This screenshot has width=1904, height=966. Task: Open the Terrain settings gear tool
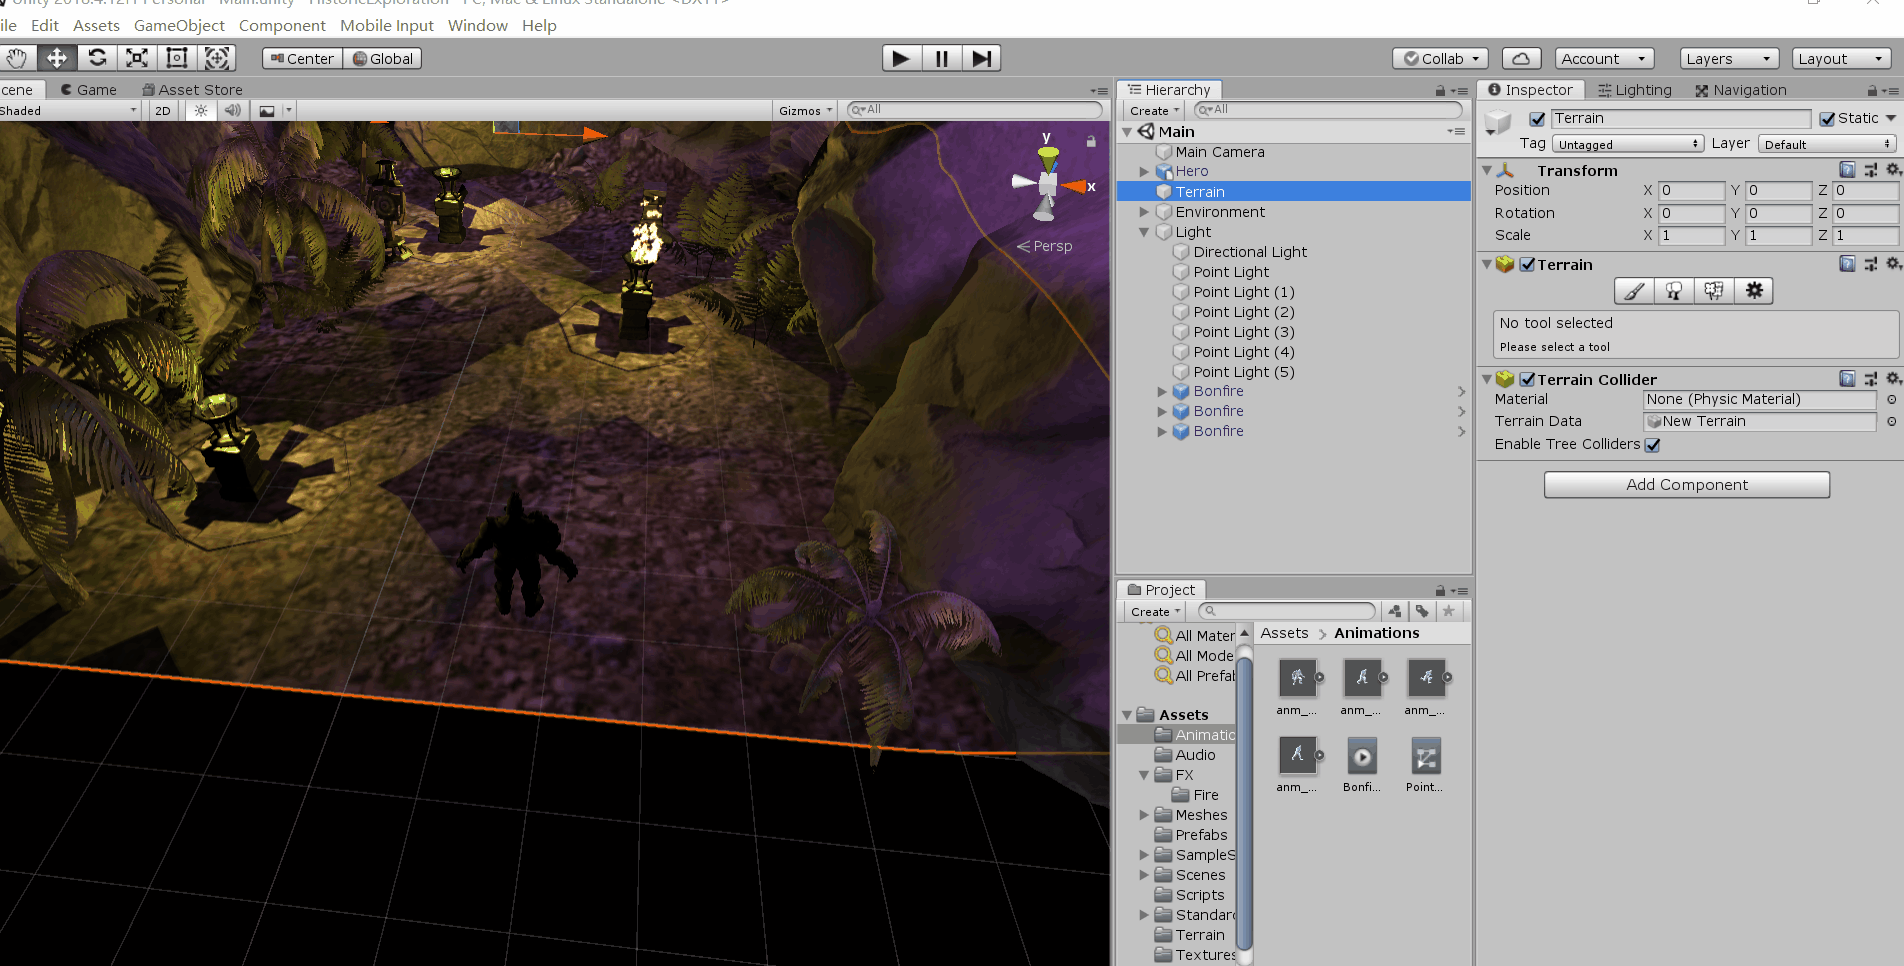point(1753,291)
